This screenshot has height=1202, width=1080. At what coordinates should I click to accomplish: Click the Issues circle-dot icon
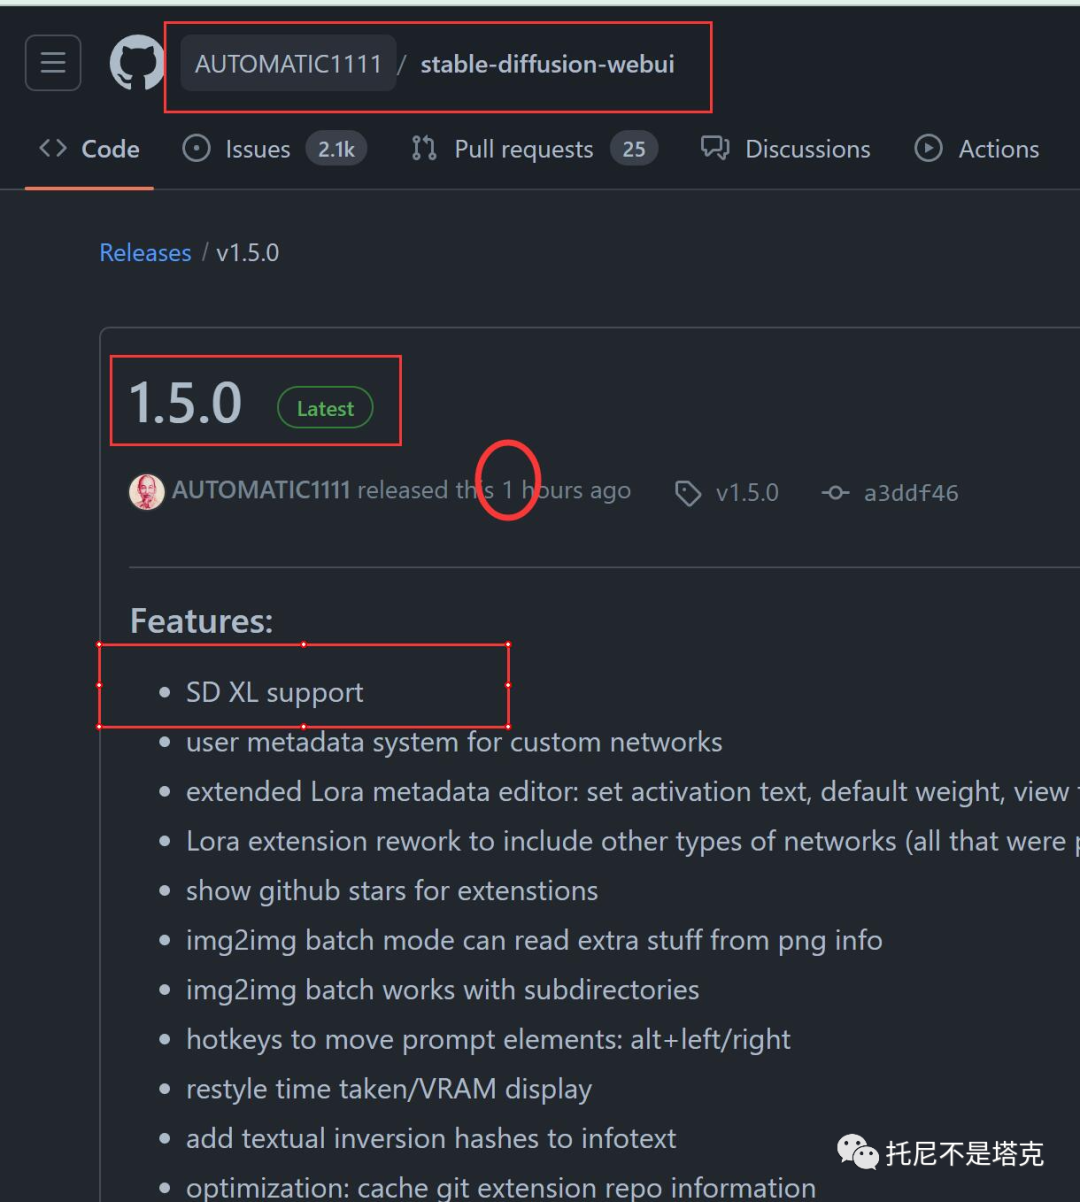[x=197, y=149]
